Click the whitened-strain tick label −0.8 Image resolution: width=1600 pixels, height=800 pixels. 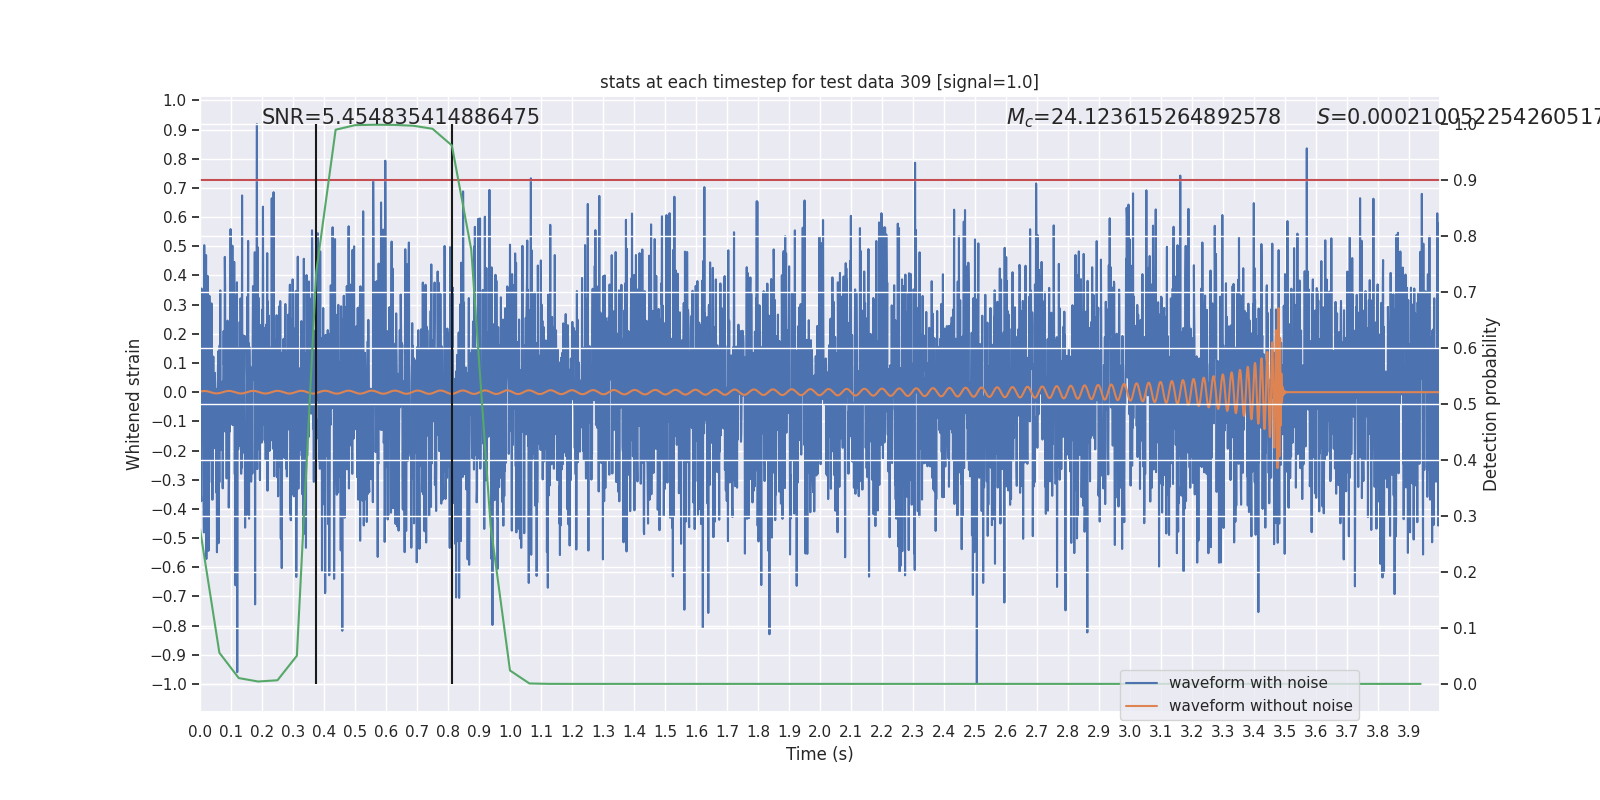point(169,626)
